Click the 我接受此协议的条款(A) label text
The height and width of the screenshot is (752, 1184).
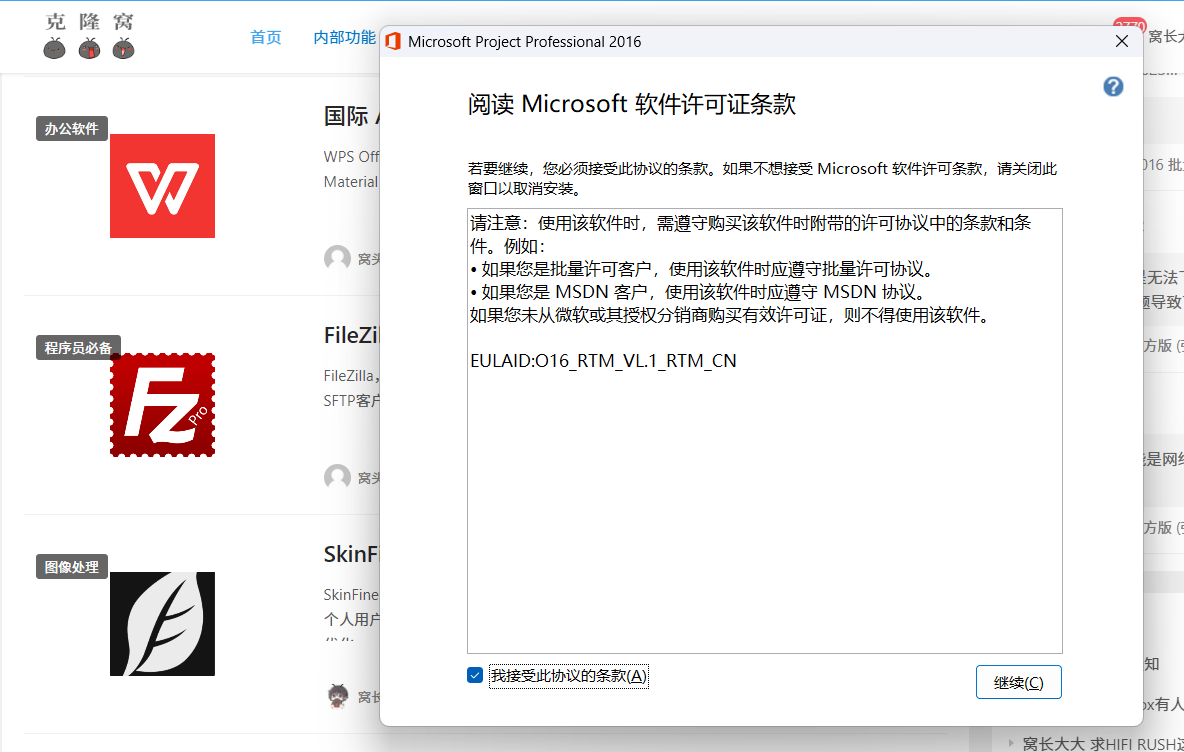(x=569, y=676)
